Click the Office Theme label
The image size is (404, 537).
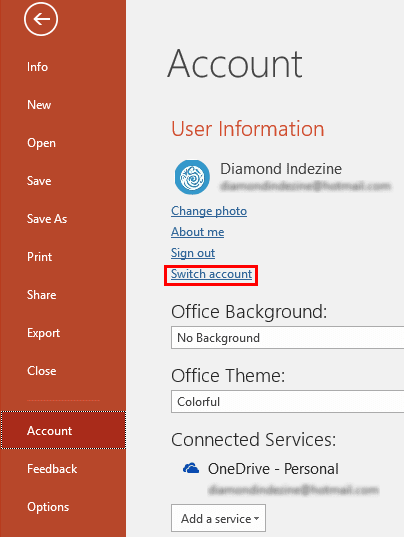pyautogui.click(x=228, y=376)
